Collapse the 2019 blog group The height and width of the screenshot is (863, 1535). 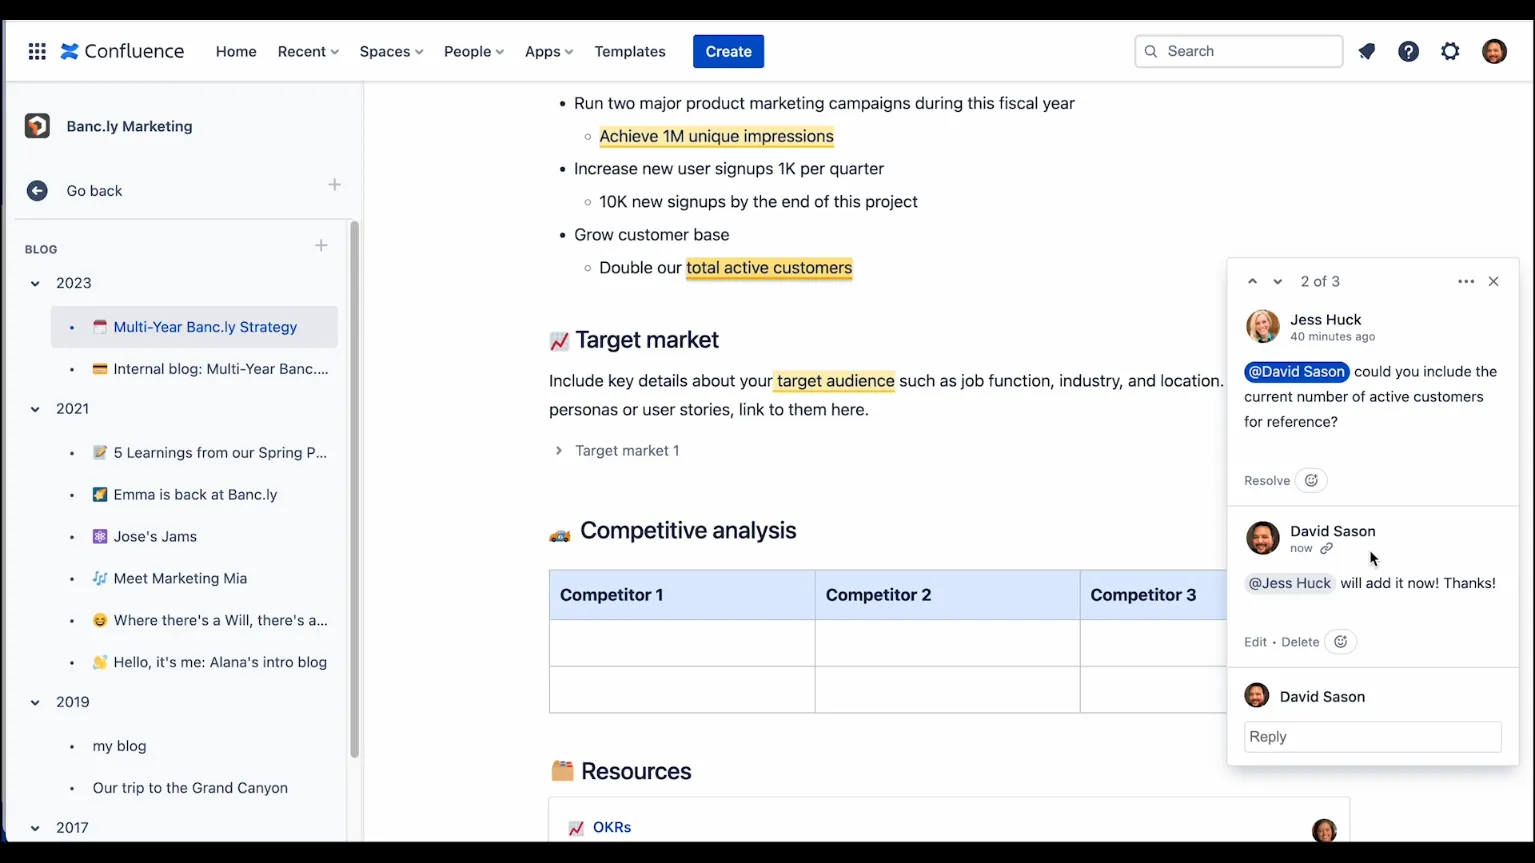point(35,703)
